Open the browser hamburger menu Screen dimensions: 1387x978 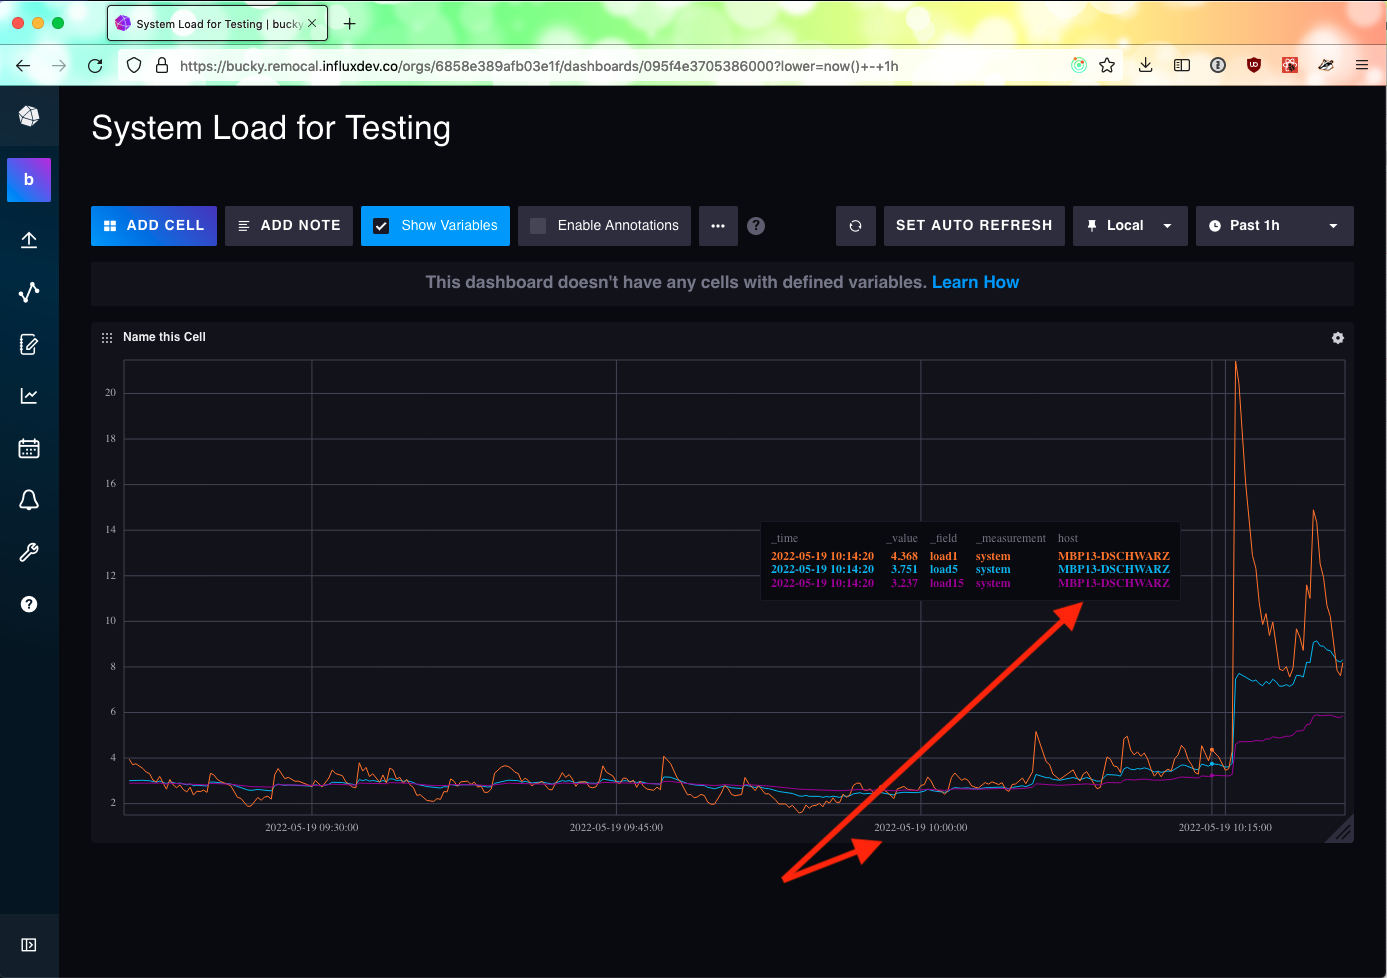(1362, 65)
